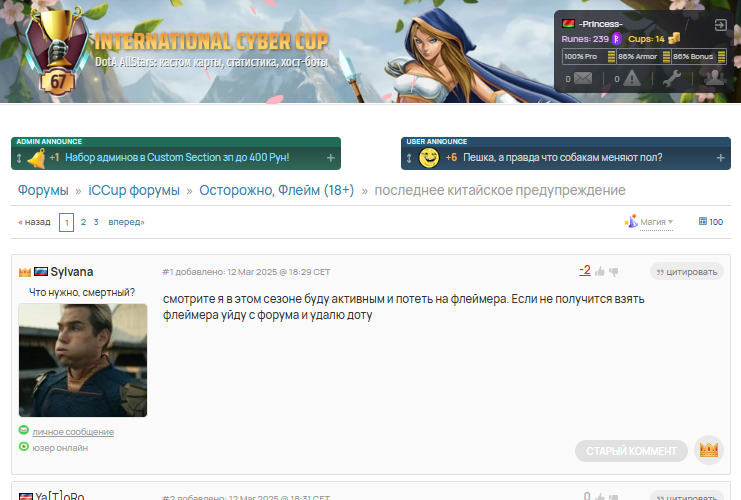
Task: Expand the User Announce with plus button
Action: tap(721, 158)
